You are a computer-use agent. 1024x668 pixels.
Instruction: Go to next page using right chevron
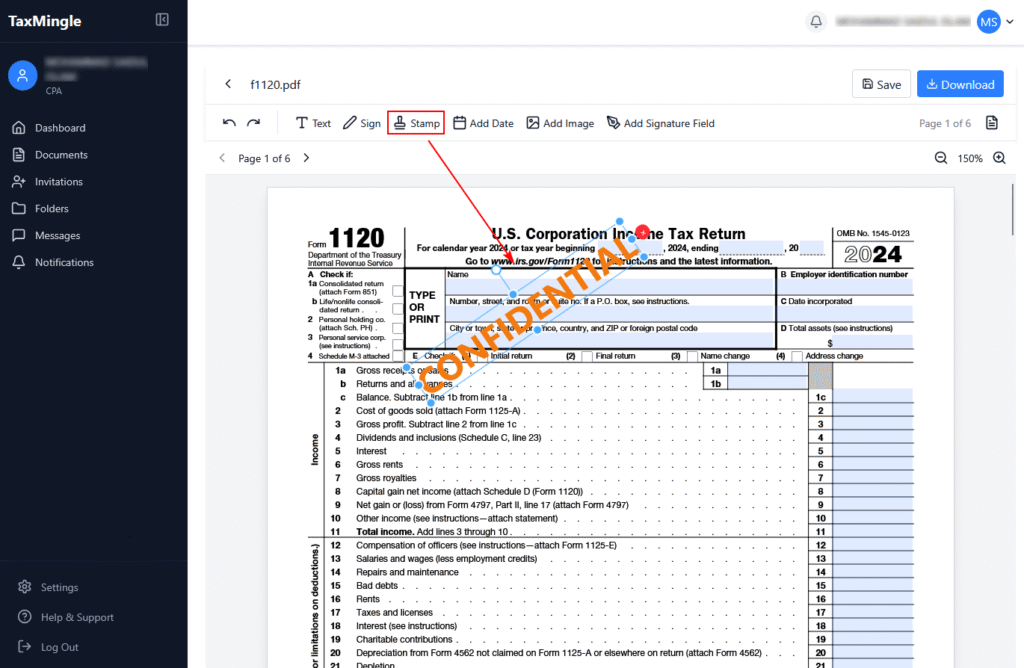(306, 158)
